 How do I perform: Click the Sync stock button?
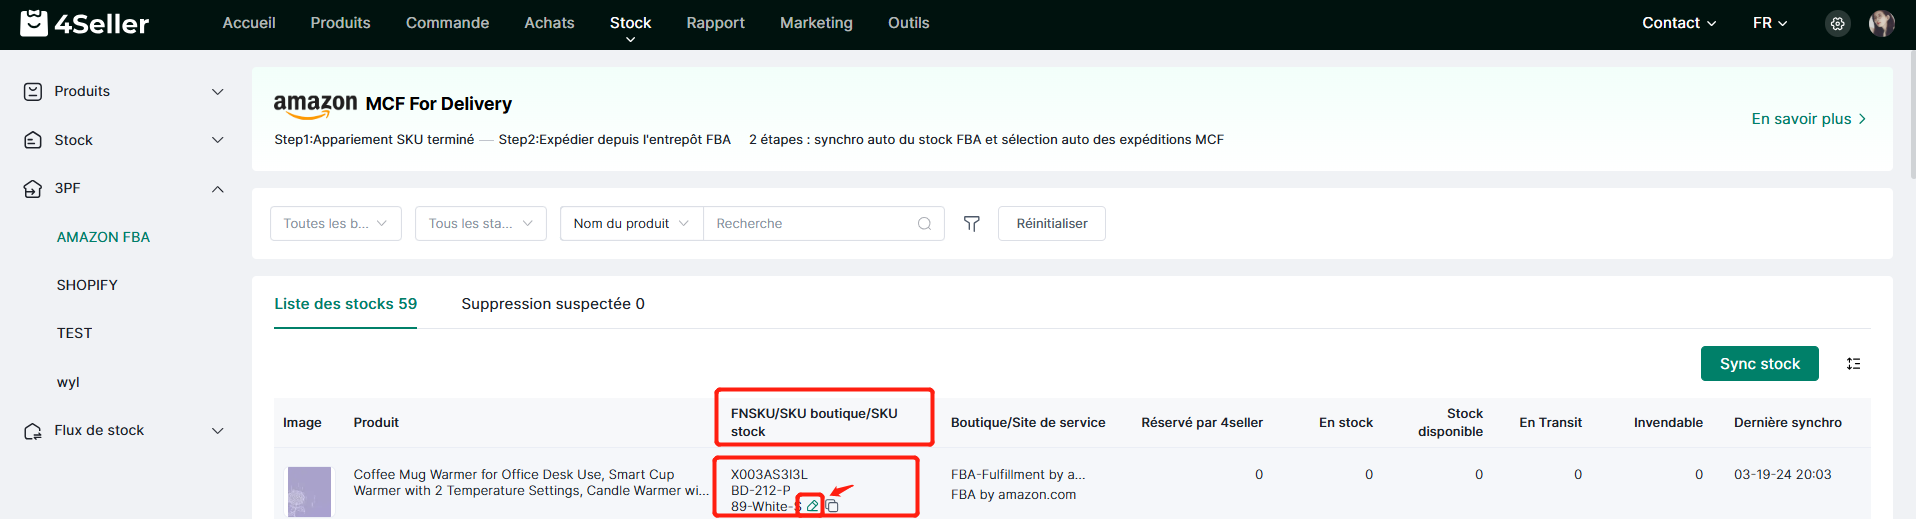click(1759, 364)
